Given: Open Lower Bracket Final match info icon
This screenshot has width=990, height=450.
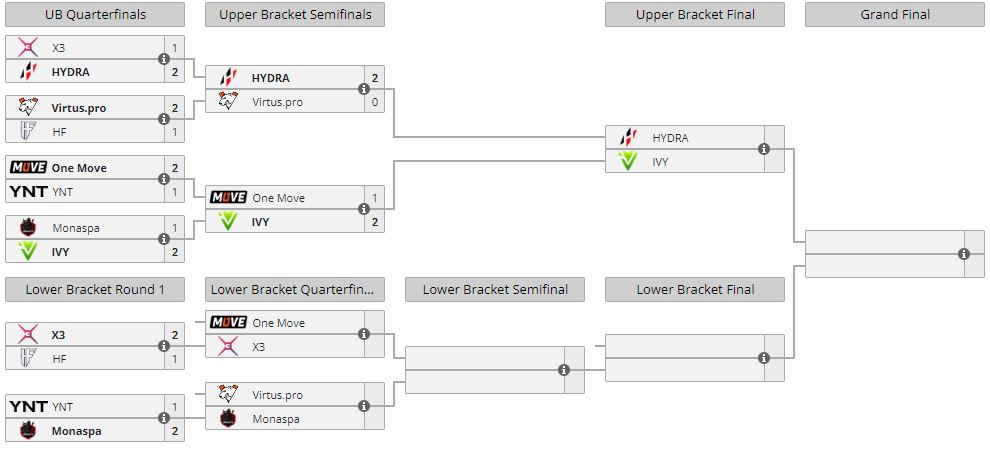Looking at the screenshot, I should 764,358.
